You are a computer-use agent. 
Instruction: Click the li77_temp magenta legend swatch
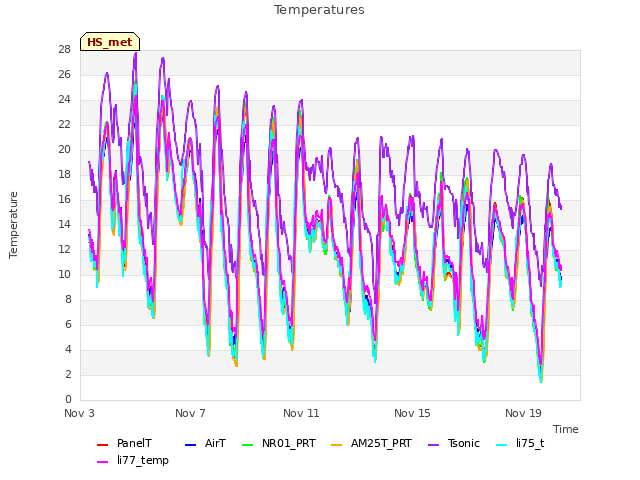point(102,462)
